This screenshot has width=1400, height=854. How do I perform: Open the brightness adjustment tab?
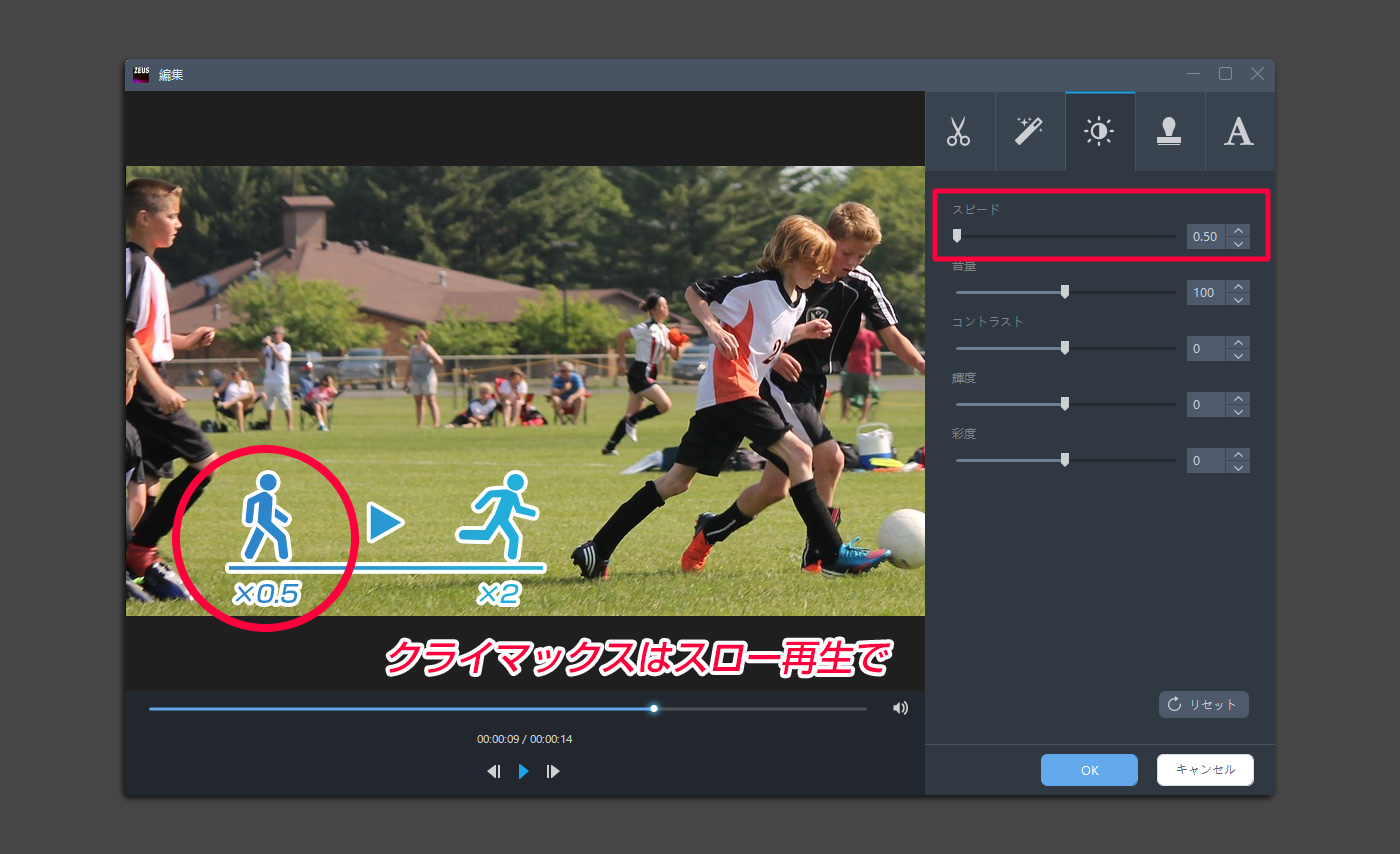click(x=1099, y=132)
